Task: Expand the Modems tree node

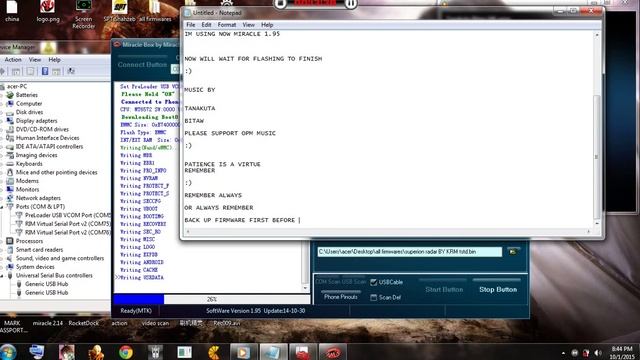Action: [x=2, y=181]
